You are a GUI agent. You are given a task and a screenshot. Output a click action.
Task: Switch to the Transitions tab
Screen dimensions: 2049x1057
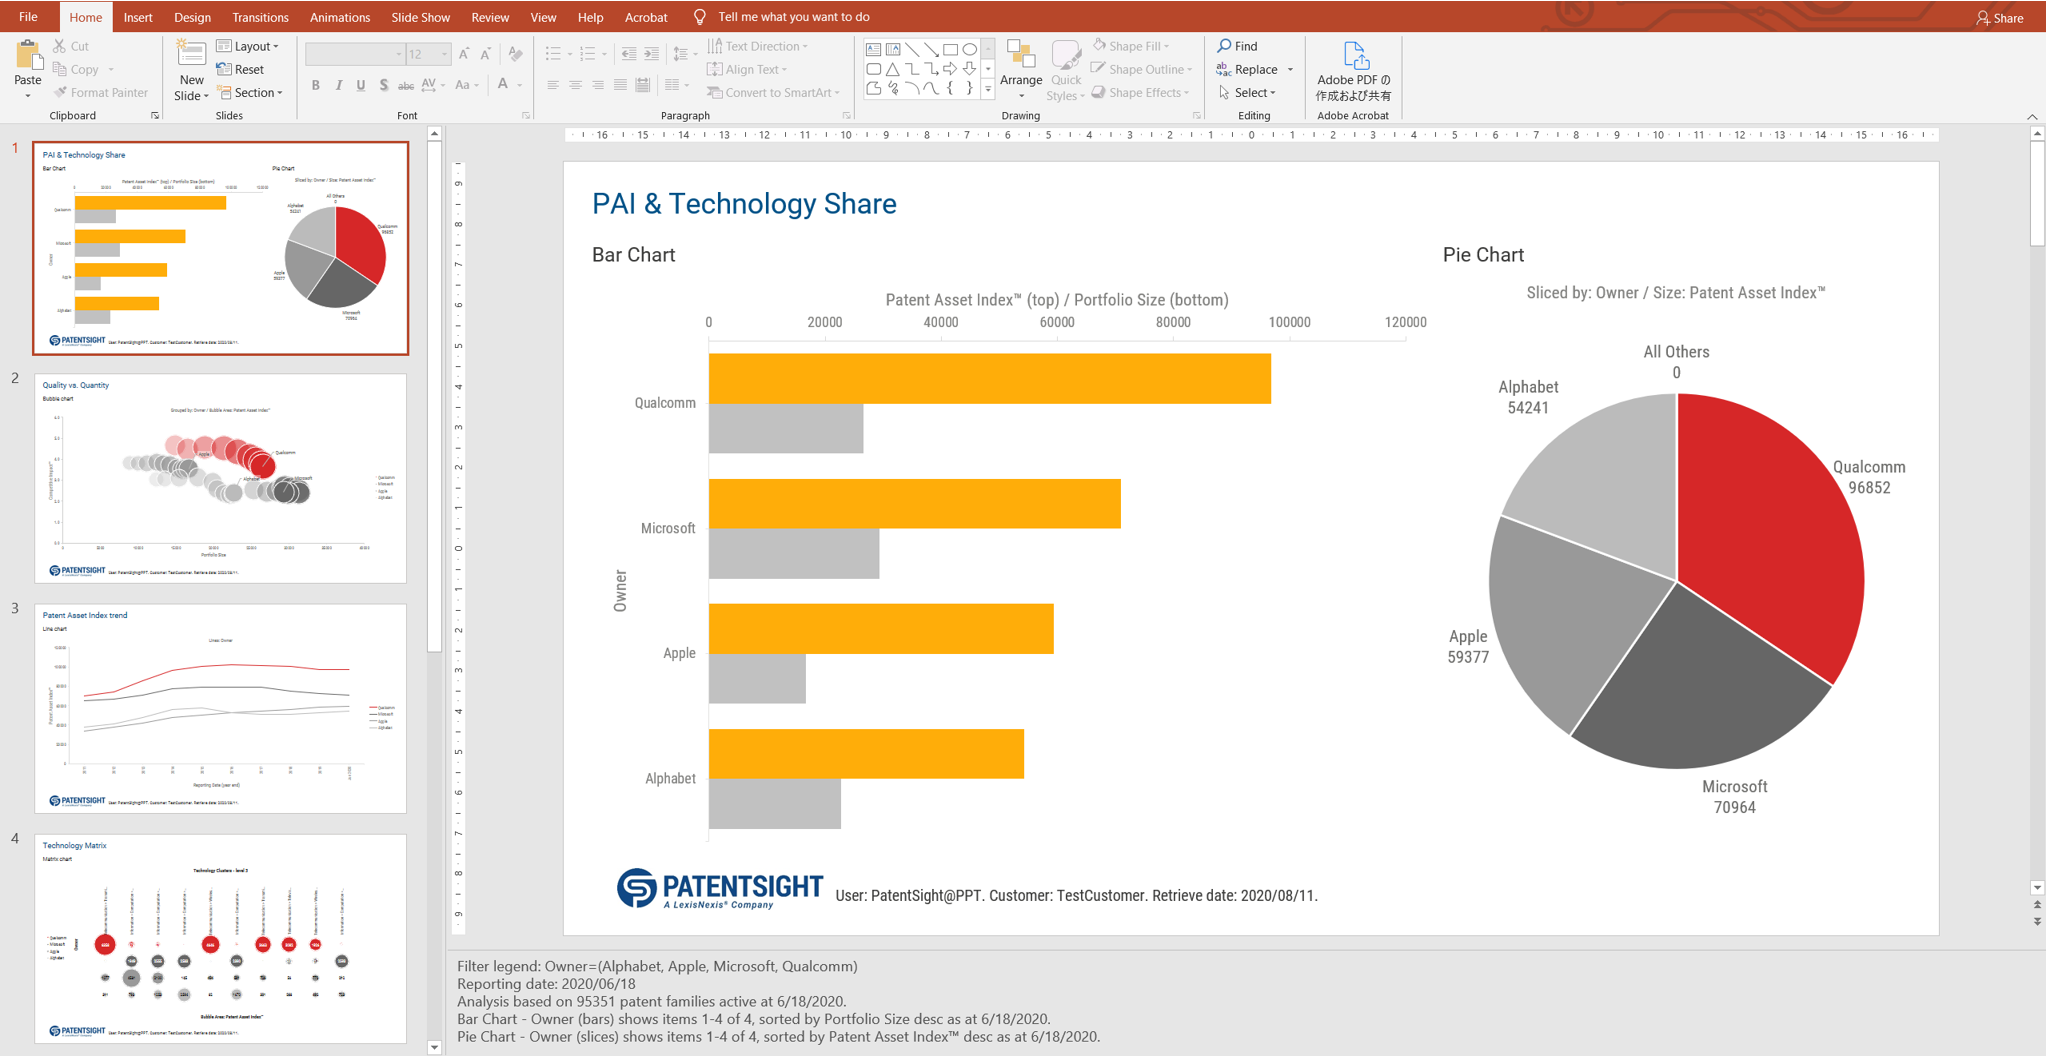click(260, 17)
